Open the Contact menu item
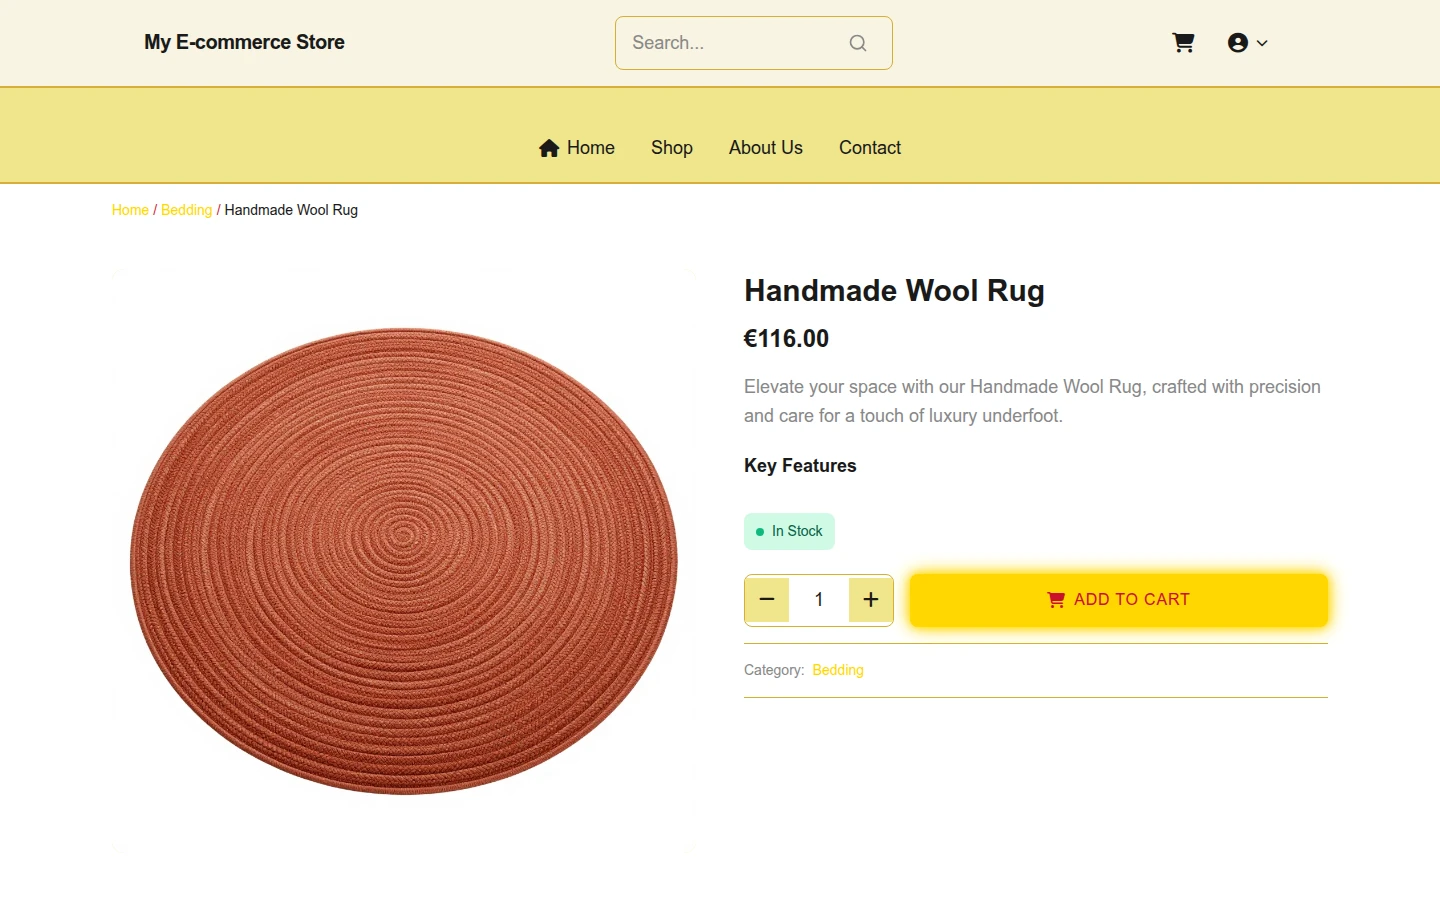 click(870, 148)
